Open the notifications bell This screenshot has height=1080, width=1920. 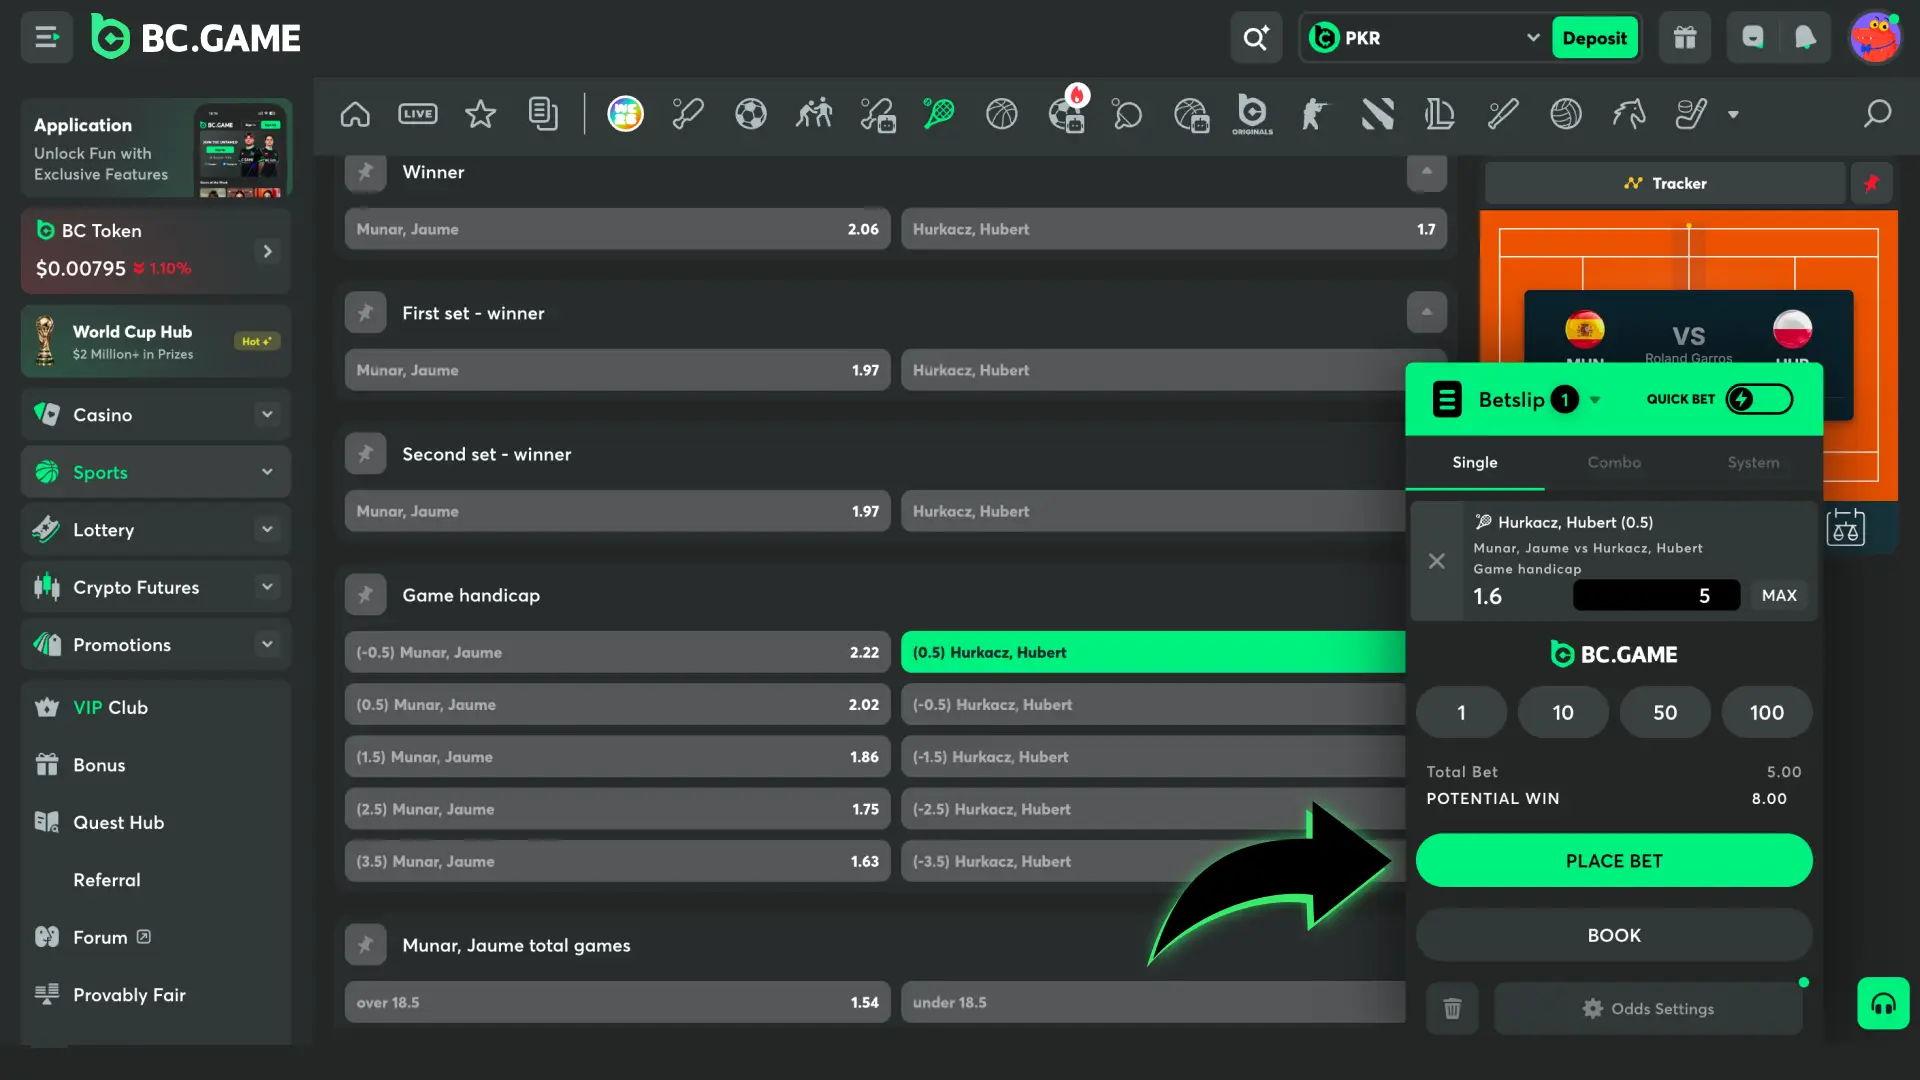click(x=1805, y=38)
